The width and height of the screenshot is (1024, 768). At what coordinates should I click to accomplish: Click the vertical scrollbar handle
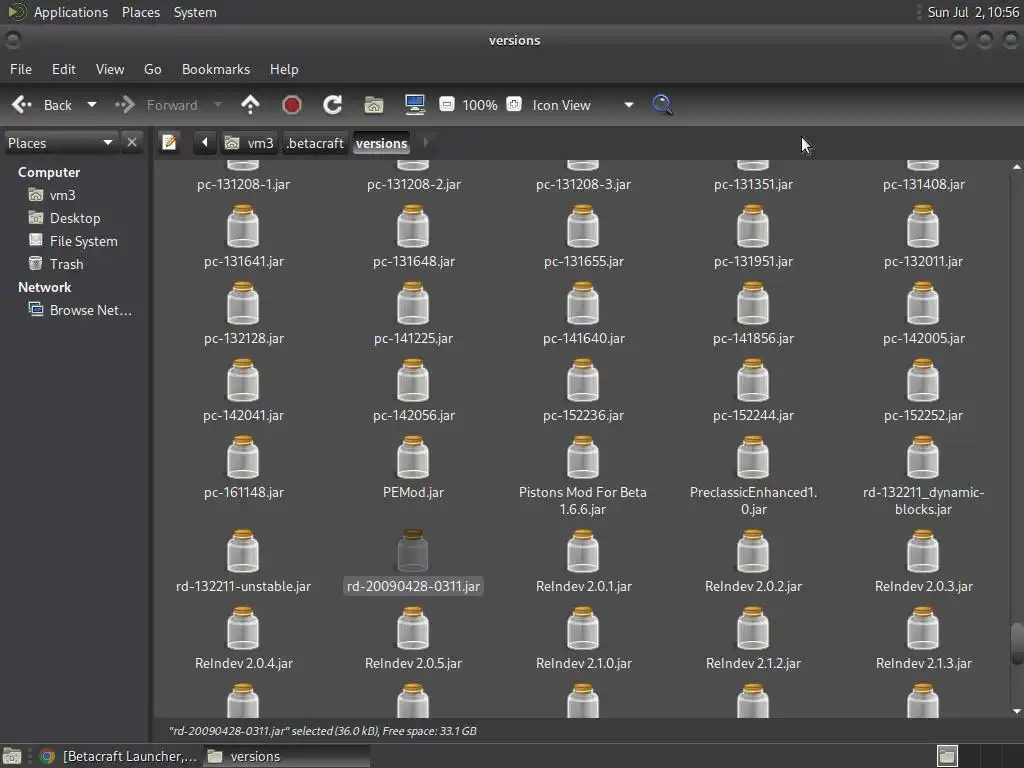(1017, 643)
